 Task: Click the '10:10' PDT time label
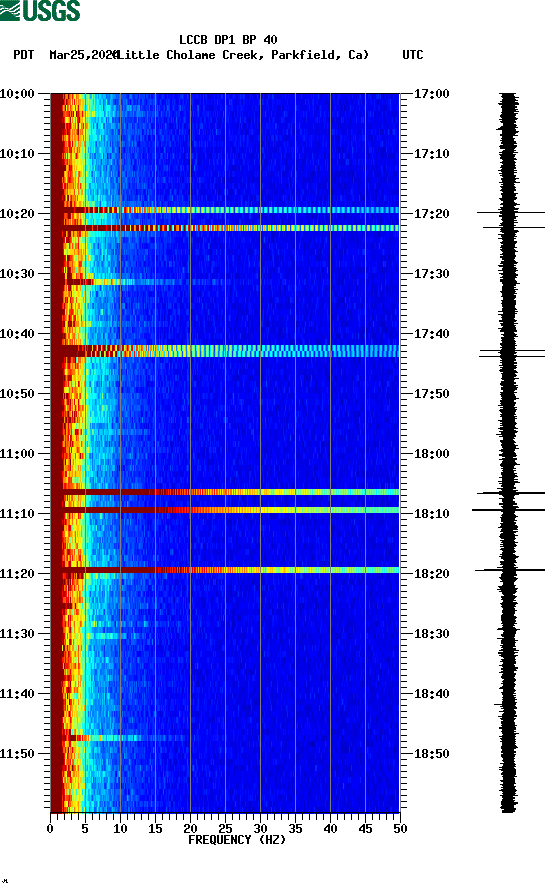(x=17, y=154)
